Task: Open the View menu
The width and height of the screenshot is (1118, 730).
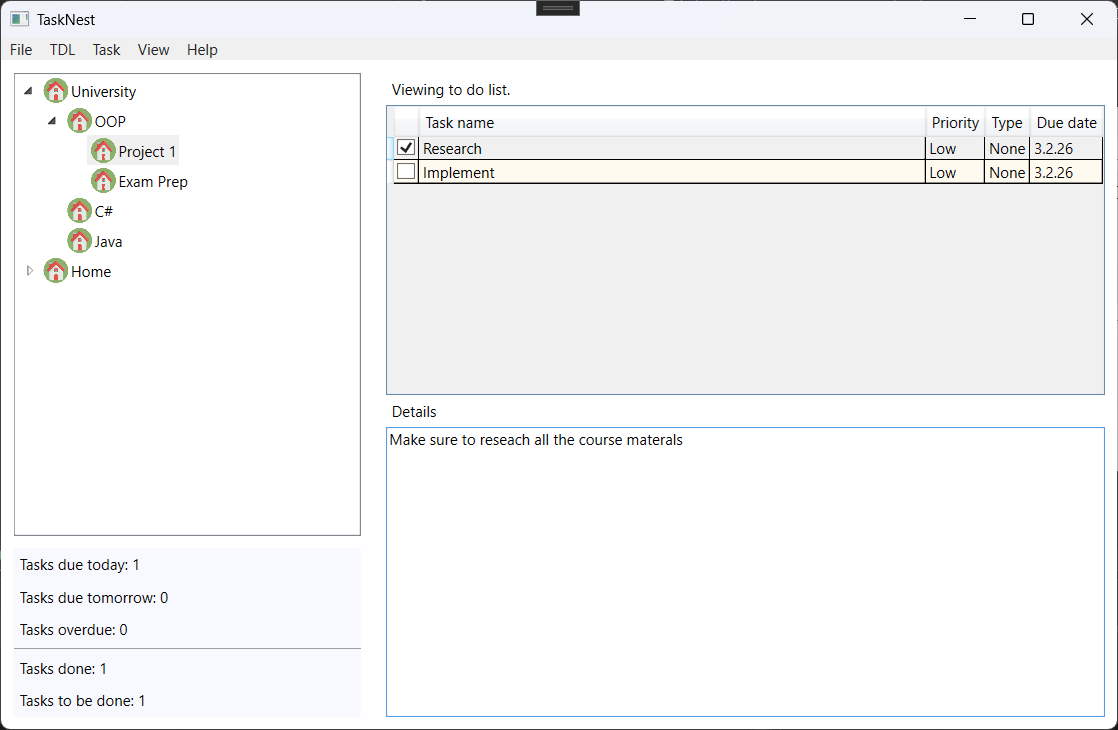Action: click(153, 50)
